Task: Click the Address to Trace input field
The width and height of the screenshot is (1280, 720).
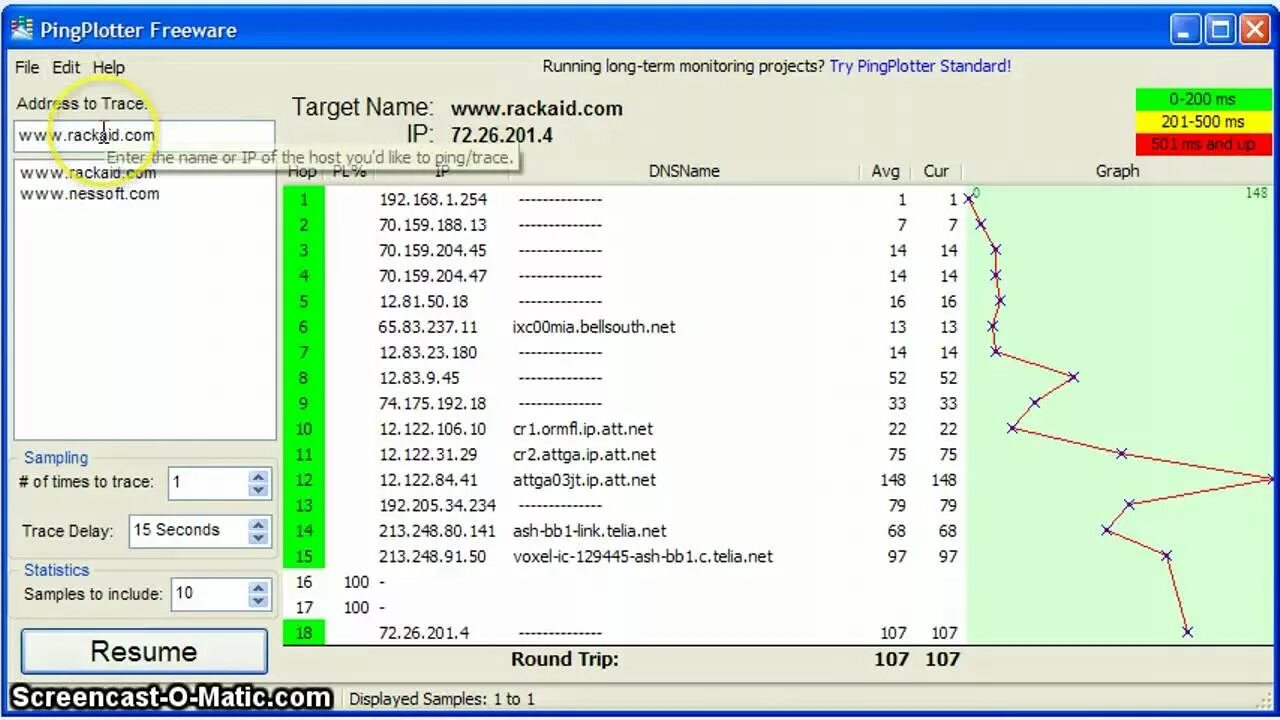Action: [x=144, y=135]
